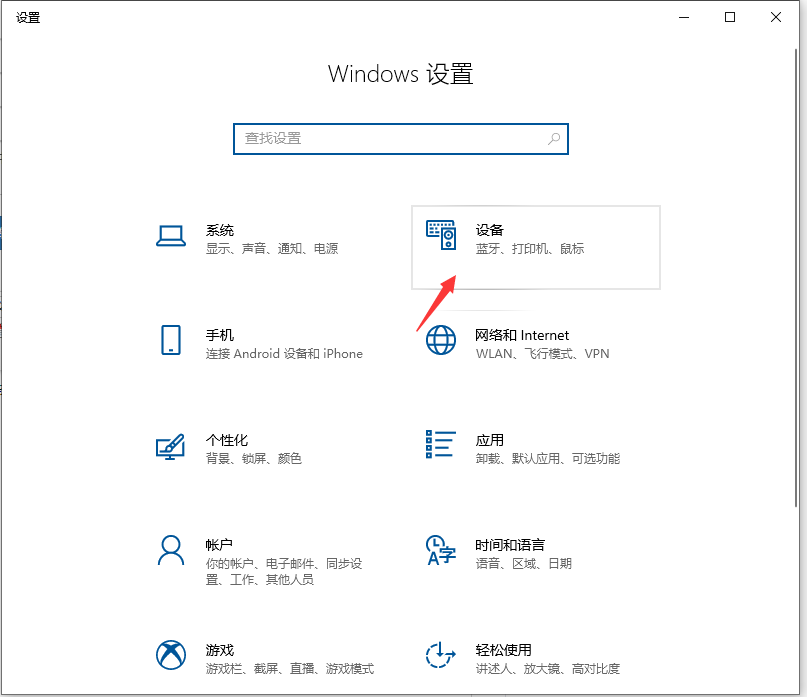Screen dimensions: 807x697
Task: Click the globe icon for 网络和 Internet
Action: (x=441, y=340)
